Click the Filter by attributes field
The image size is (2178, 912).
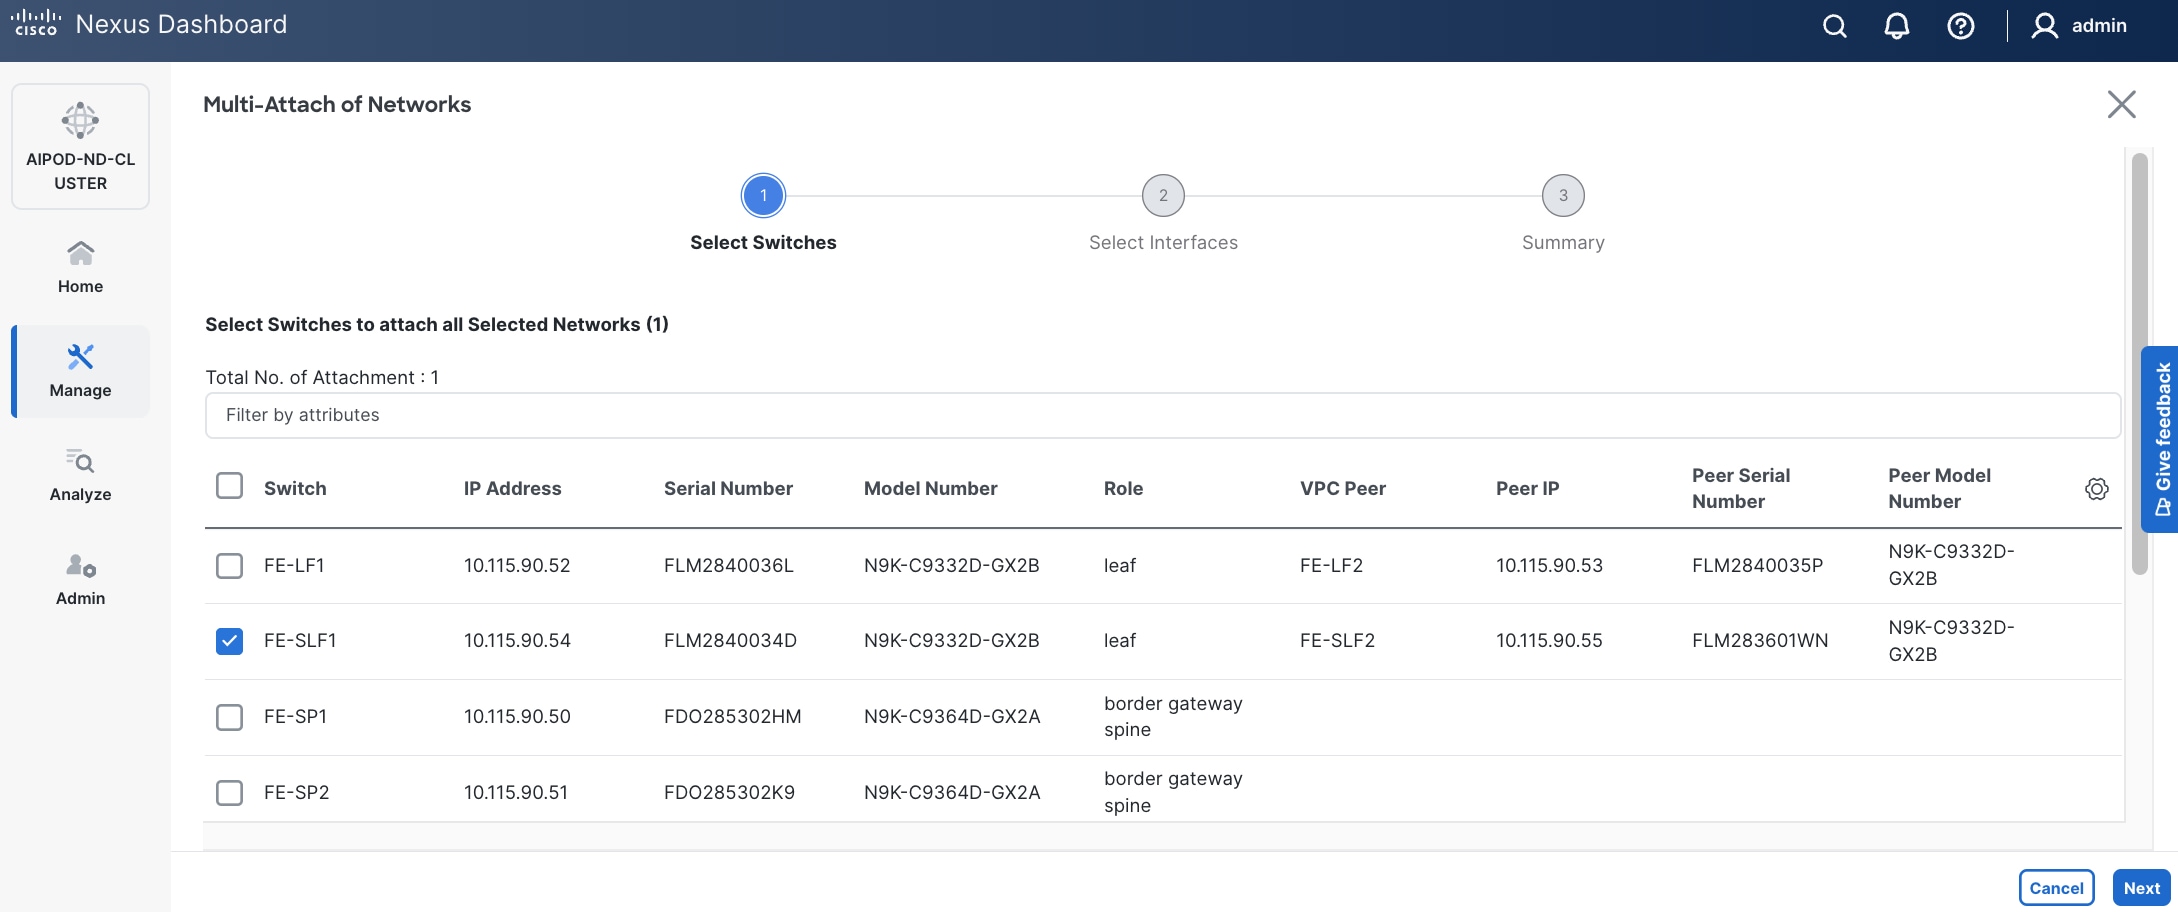point(1162,415)
